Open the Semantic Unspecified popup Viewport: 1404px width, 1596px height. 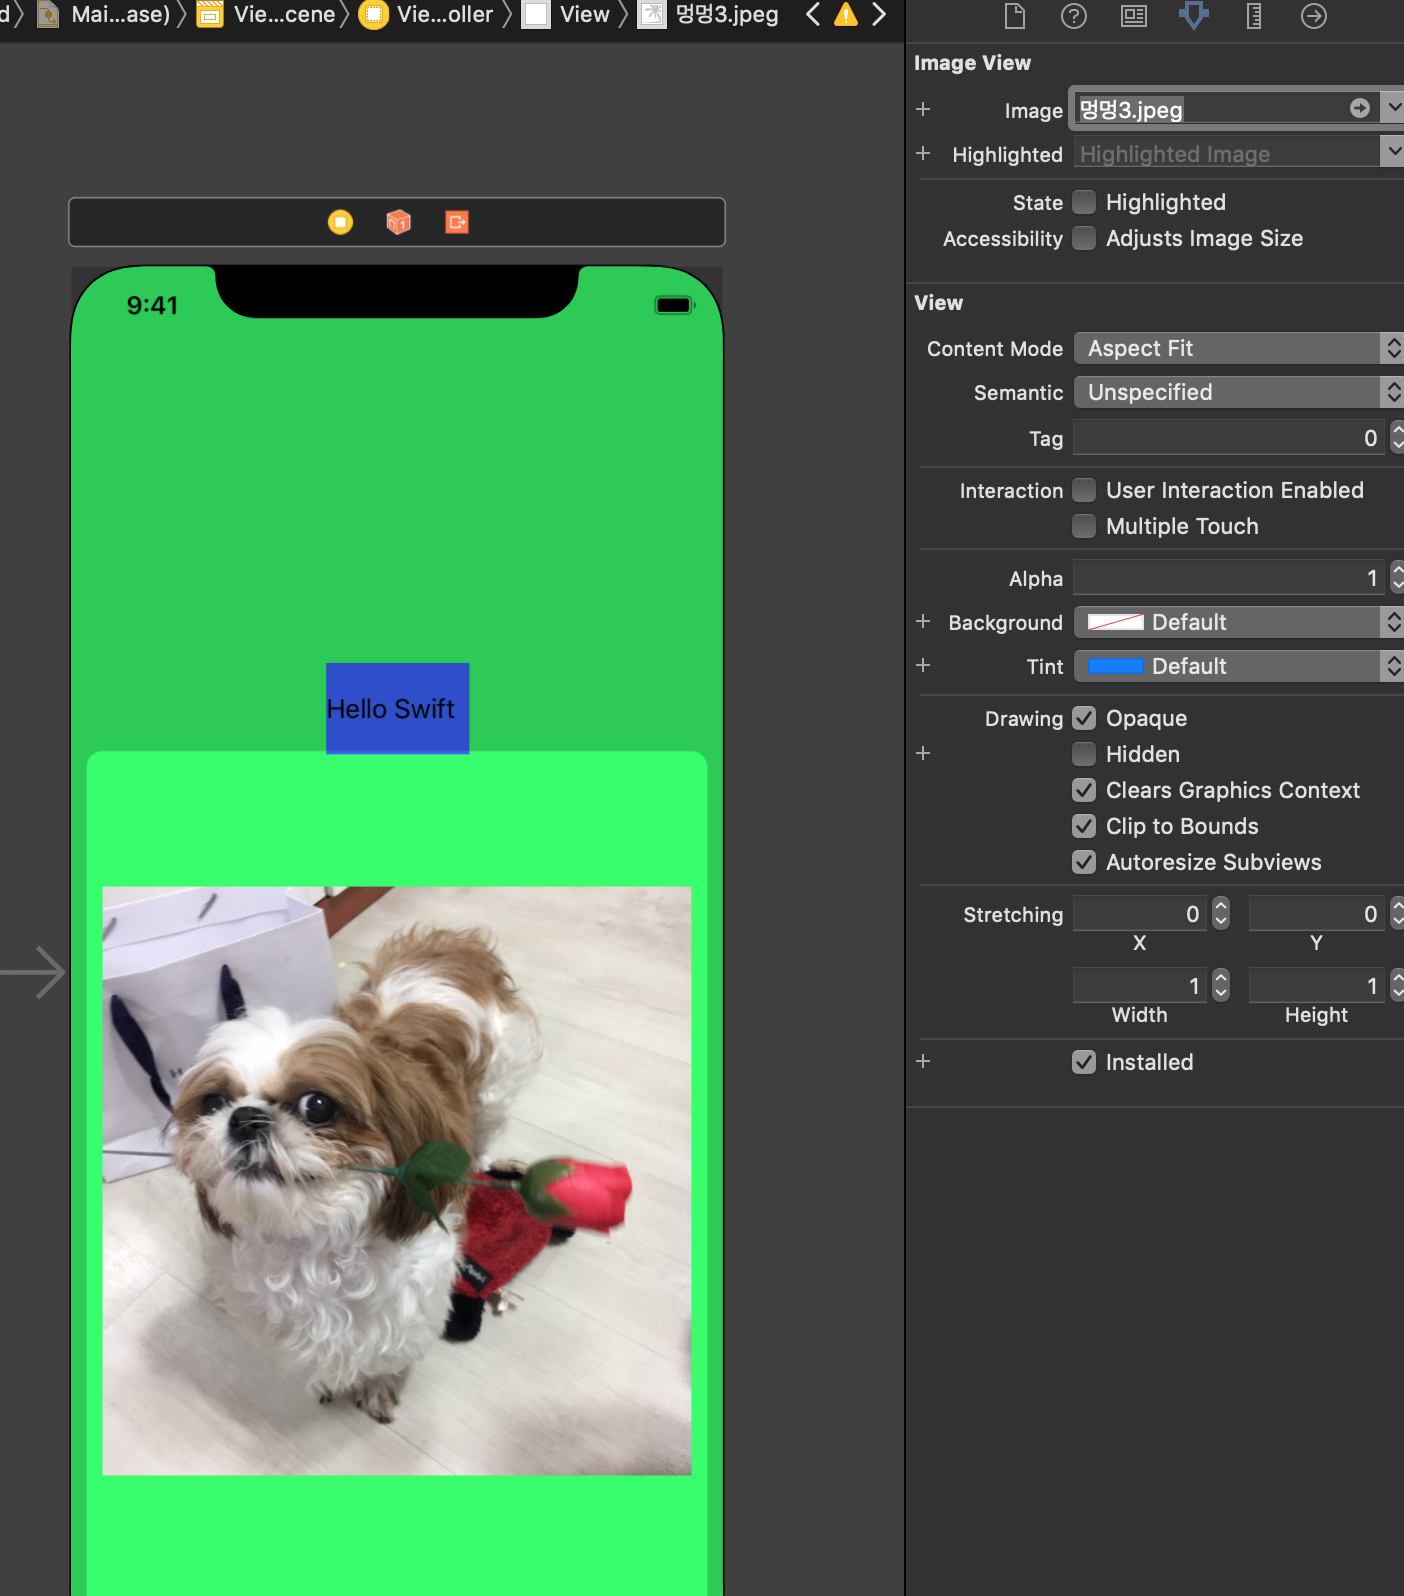1239,392
